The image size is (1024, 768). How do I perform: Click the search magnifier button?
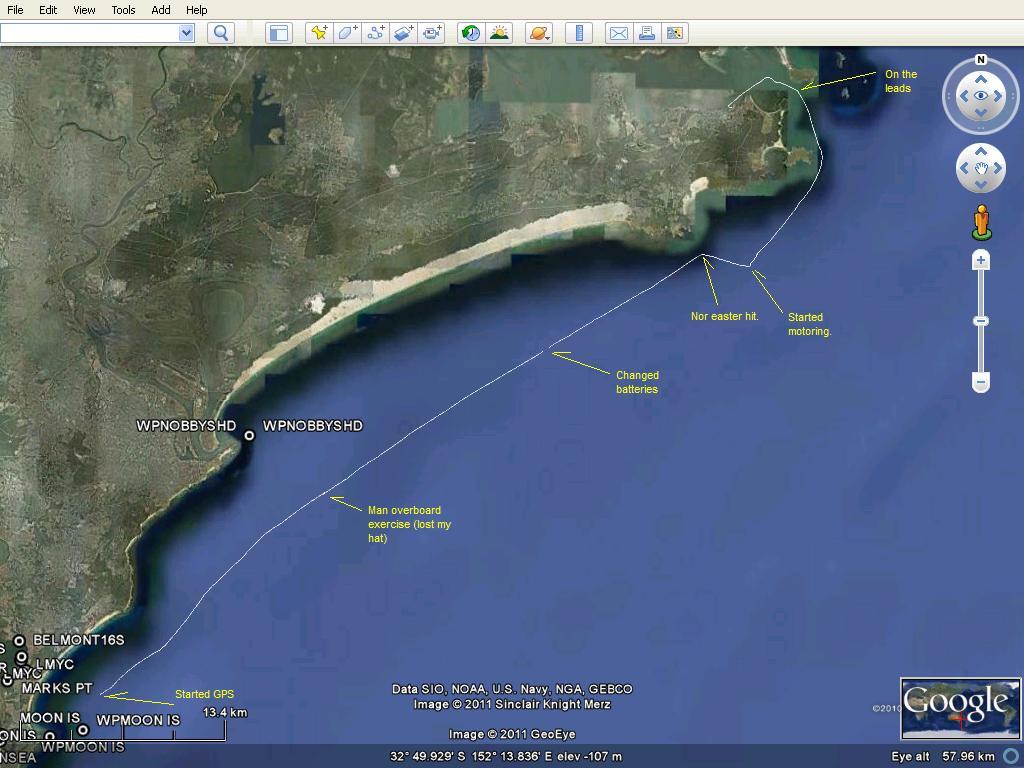[x=221, y=33]
